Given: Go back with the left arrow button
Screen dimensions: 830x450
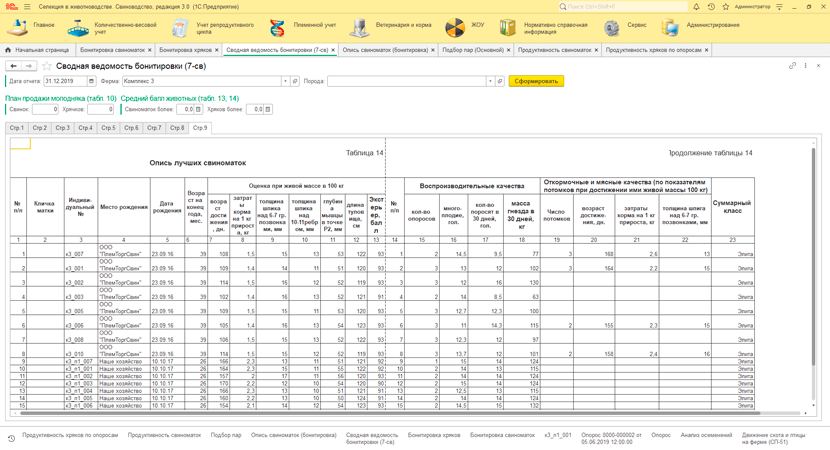Looking at the screenshot, I should coord(14,66).
